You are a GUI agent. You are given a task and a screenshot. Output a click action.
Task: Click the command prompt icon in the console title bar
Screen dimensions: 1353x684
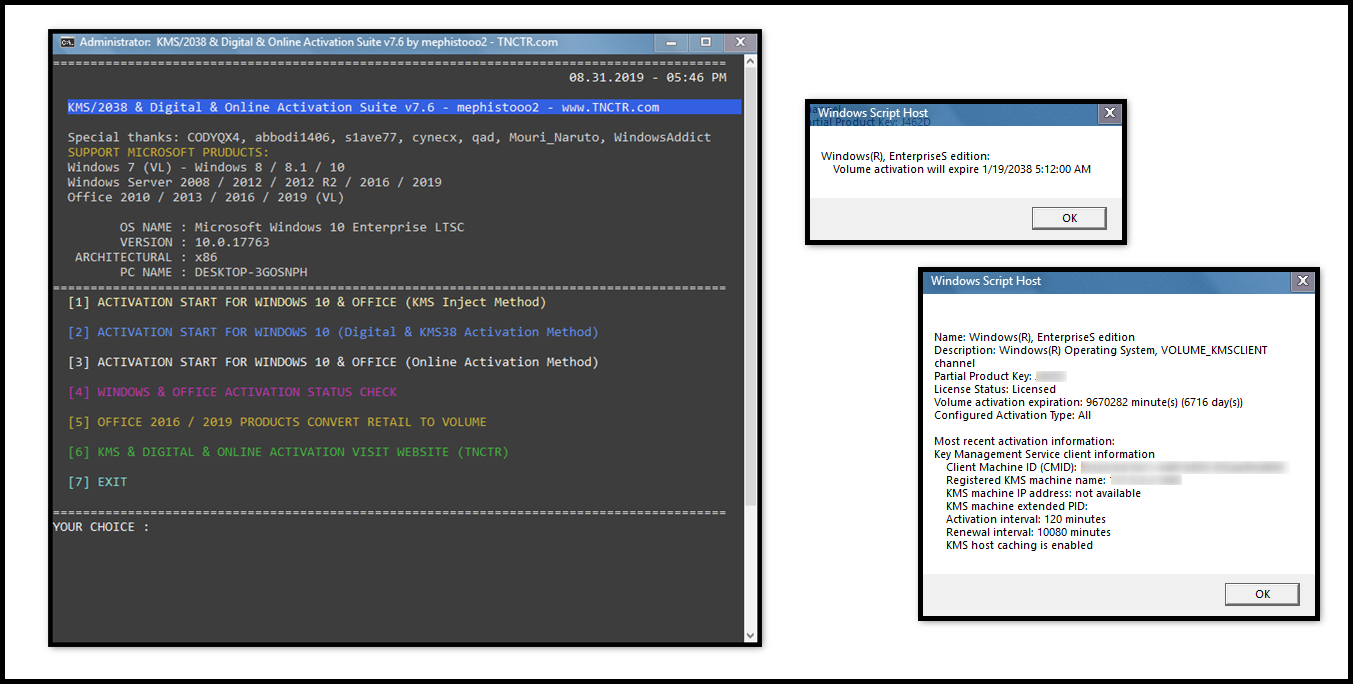point(67,43)
